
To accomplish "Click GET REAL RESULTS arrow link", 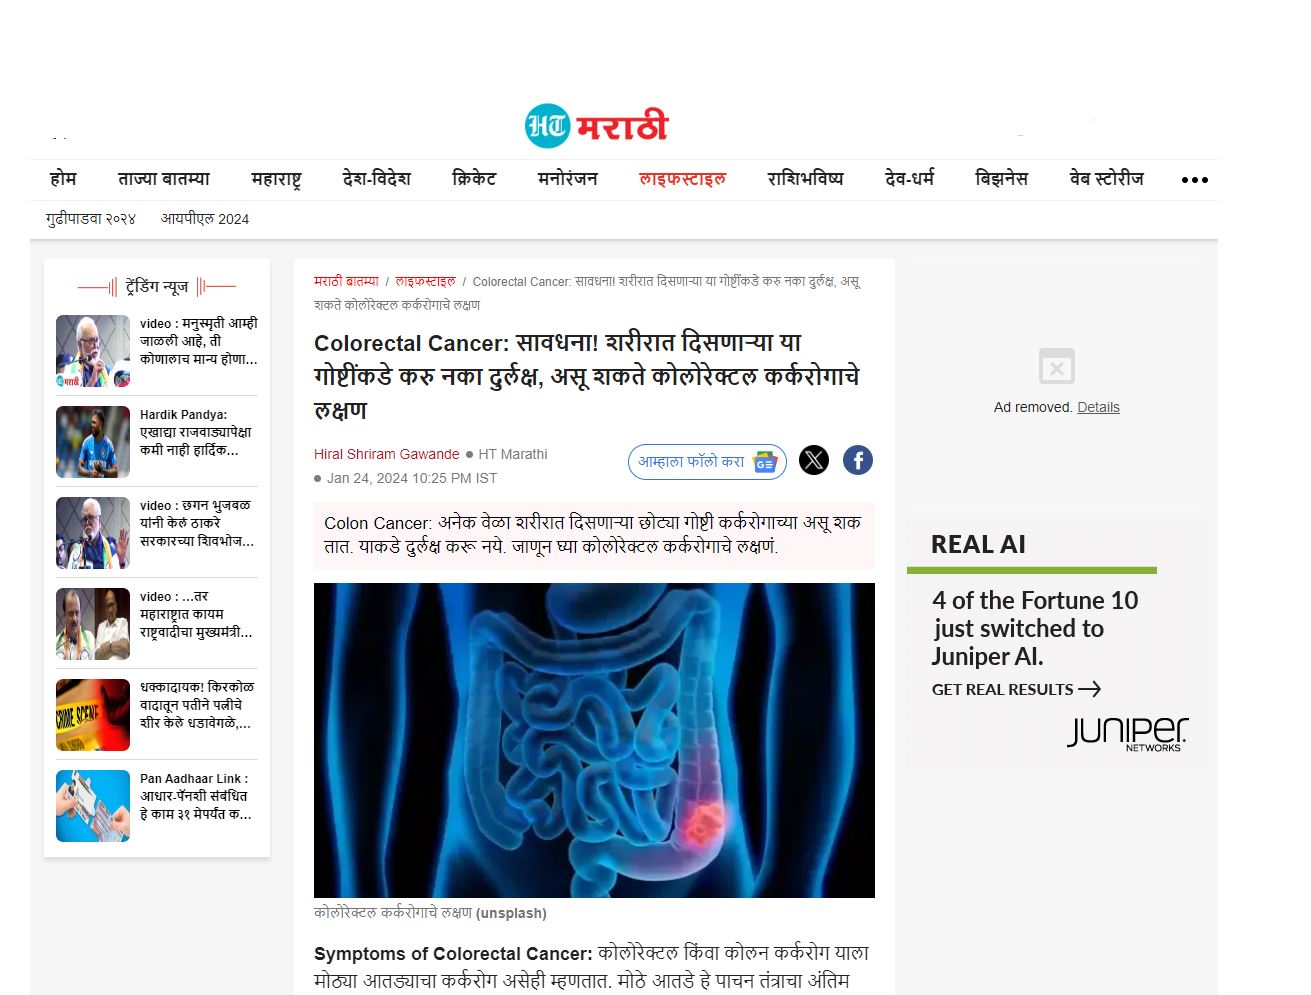I will [x=1016, y=689].
